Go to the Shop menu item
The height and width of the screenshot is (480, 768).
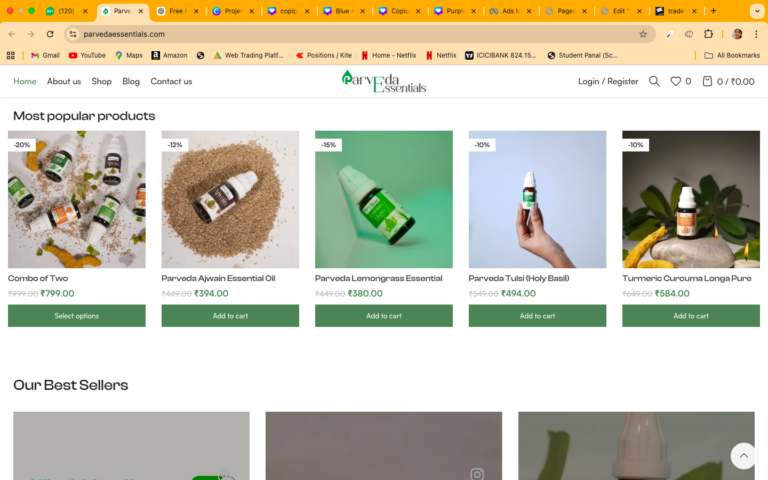[x=101, y=81]
